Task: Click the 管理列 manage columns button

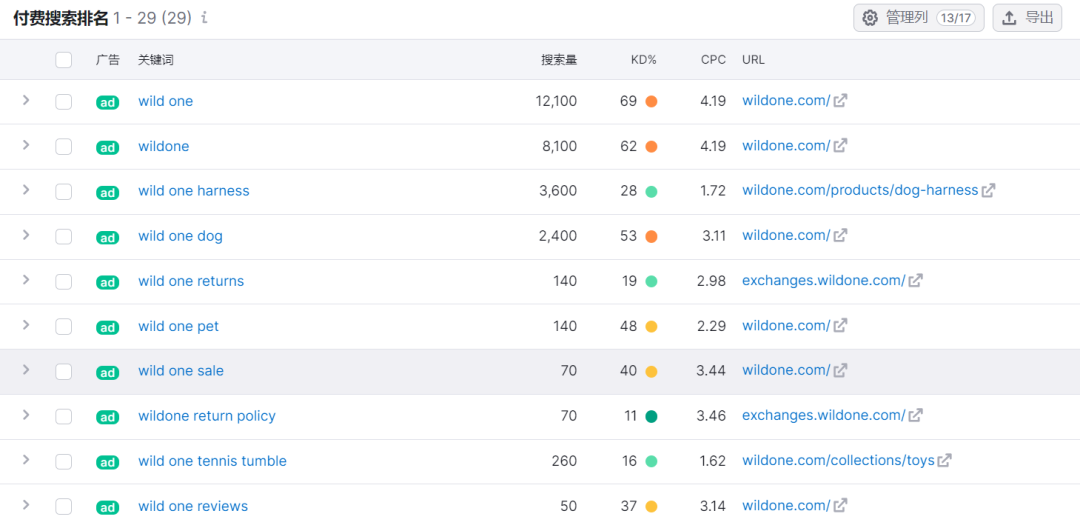Action: click(x=918, y=18)
